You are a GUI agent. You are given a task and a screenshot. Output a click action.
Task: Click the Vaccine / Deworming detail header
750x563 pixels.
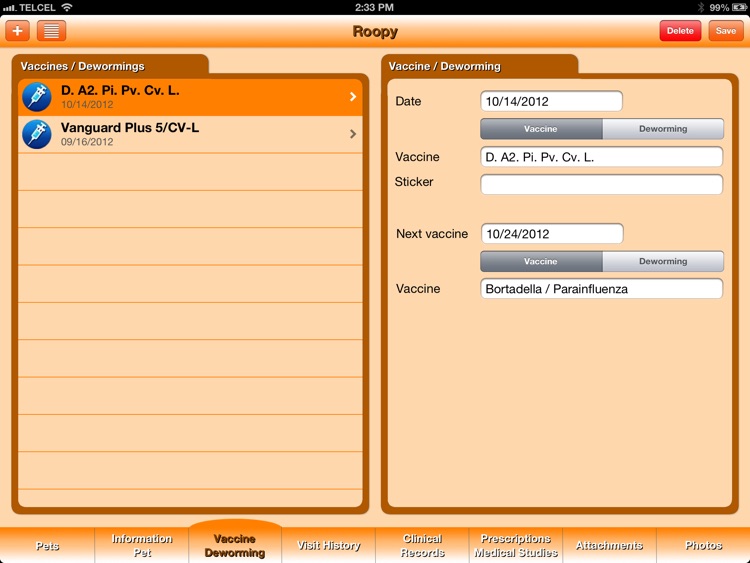(x=444, y=66)
